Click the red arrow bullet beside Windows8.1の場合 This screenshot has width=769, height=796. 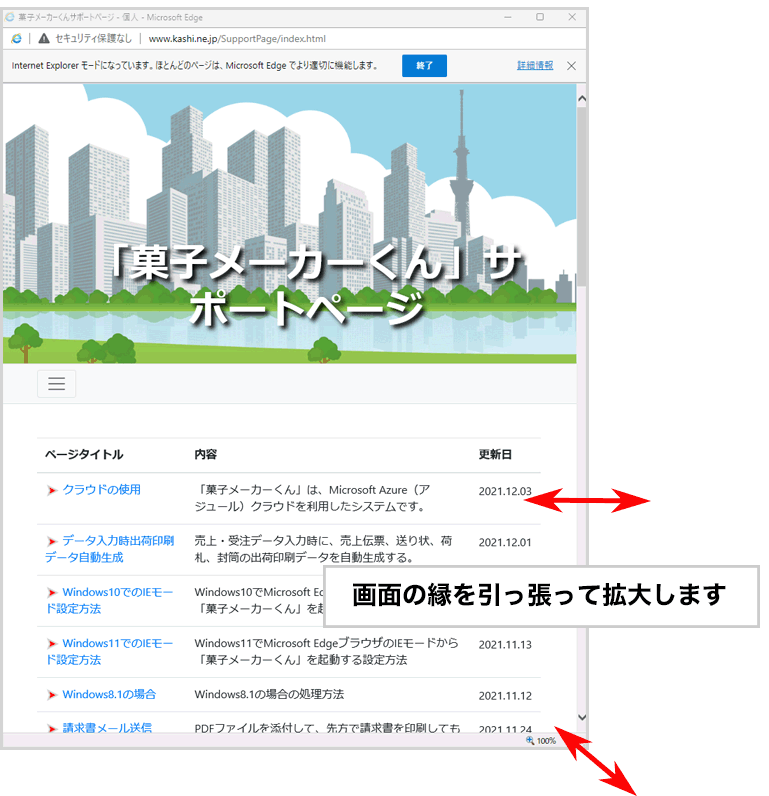pos(52,695)
